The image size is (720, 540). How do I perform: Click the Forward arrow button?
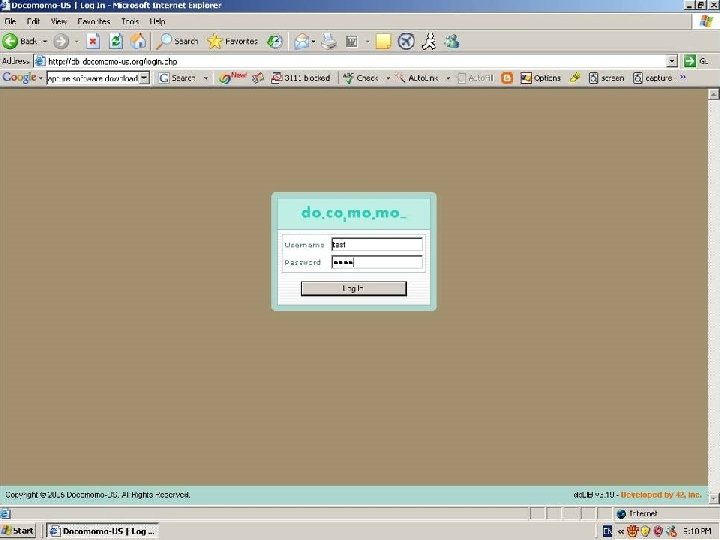(x=61, y=41)
